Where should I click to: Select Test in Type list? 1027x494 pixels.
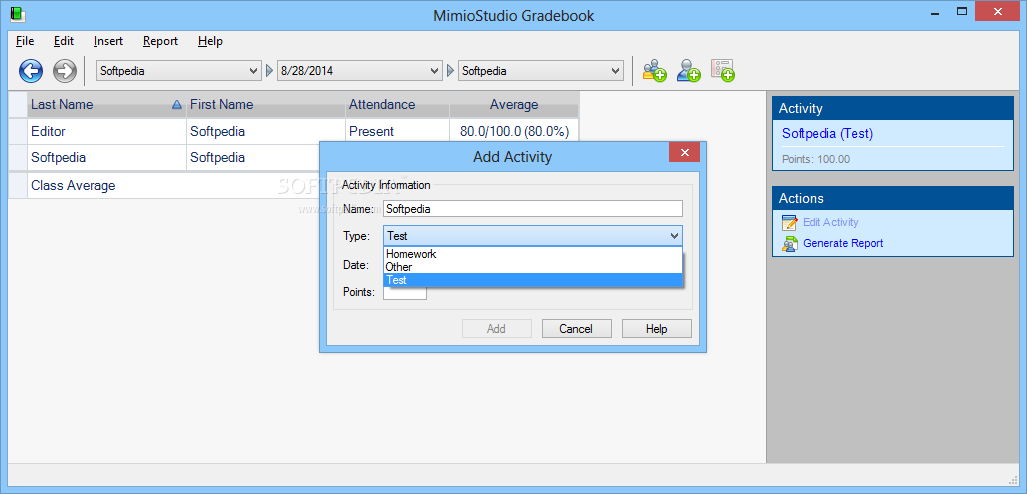(533, 280)
